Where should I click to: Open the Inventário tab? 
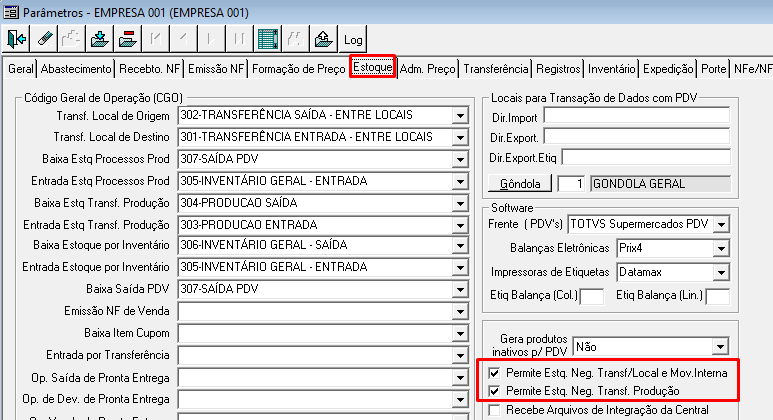611,69
